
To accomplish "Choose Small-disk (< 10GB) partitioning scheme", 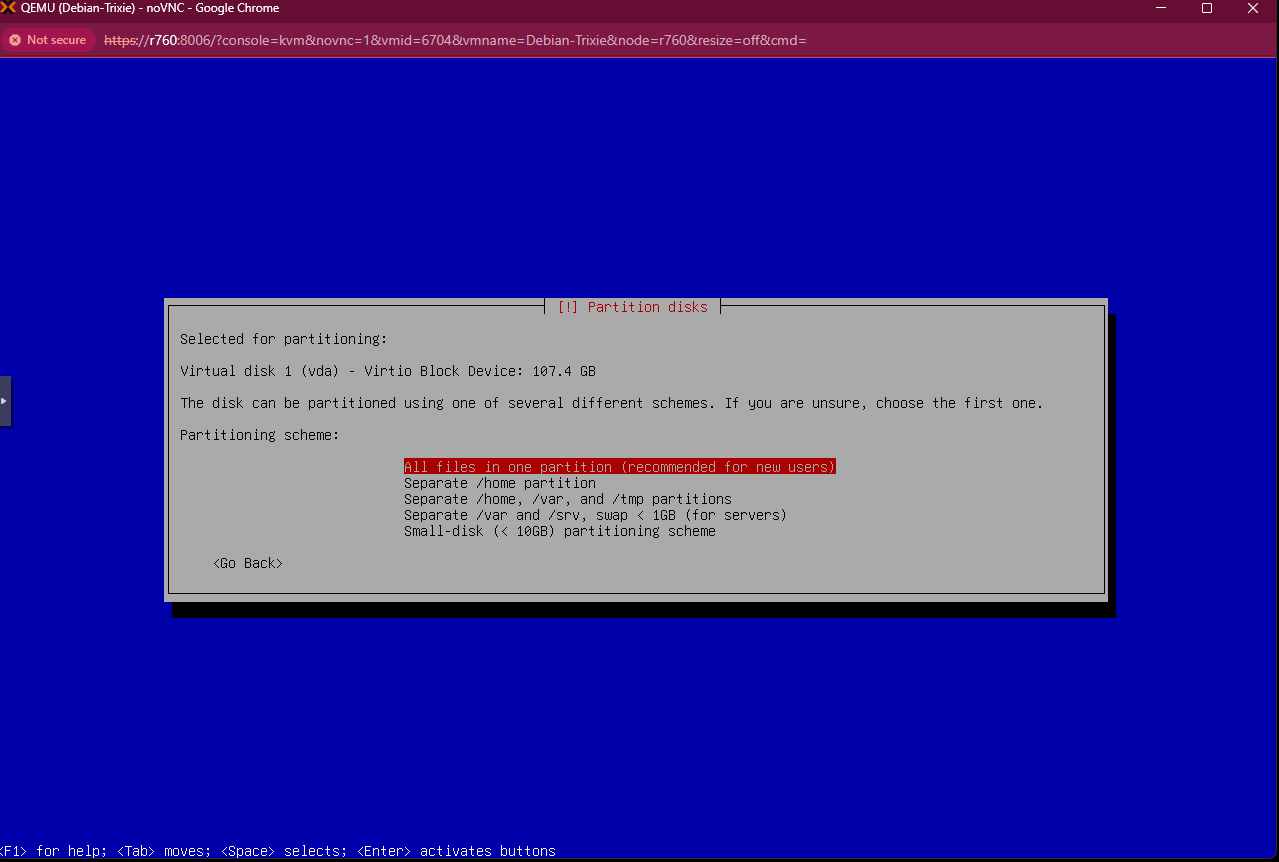I will (559, 531).
